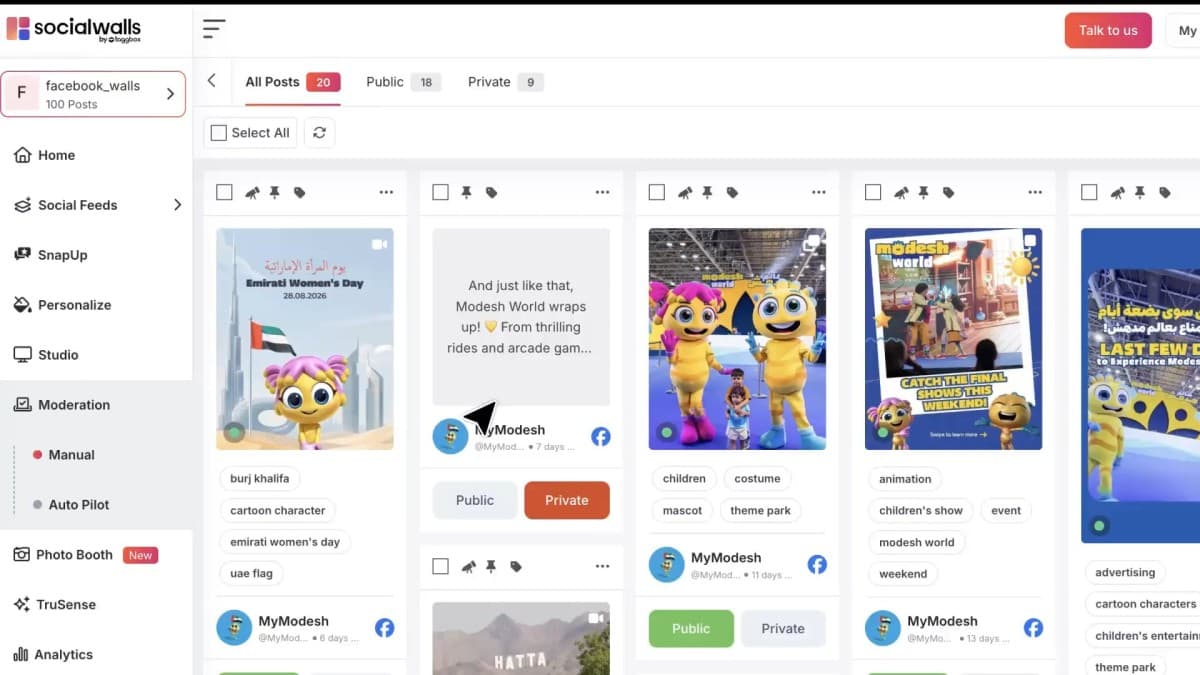Click highlight icon on the Hatta post

point(469,566)
